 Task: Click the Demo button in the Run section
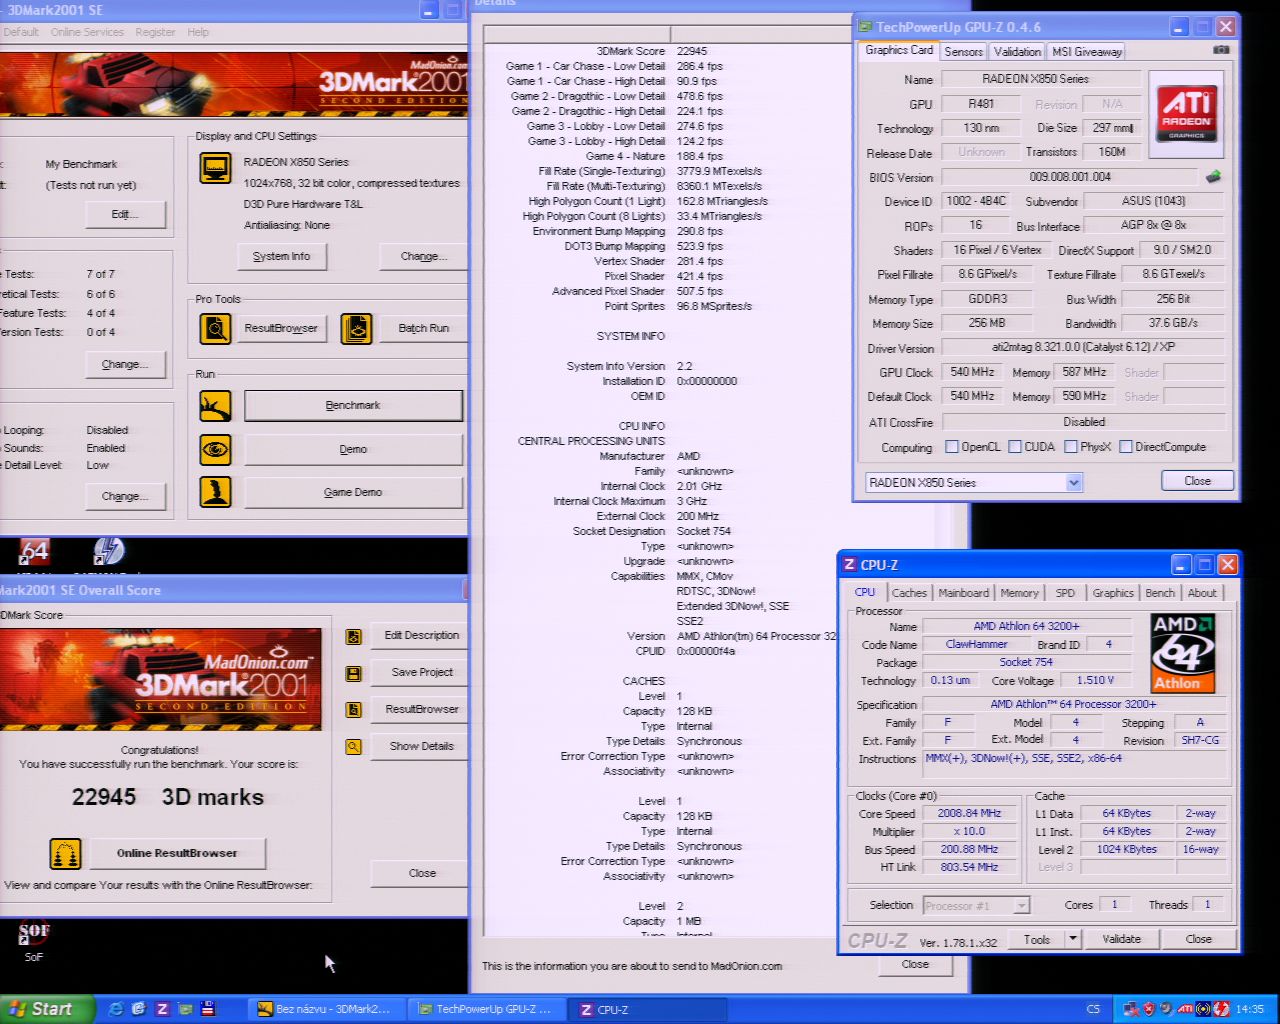[353, 449]
